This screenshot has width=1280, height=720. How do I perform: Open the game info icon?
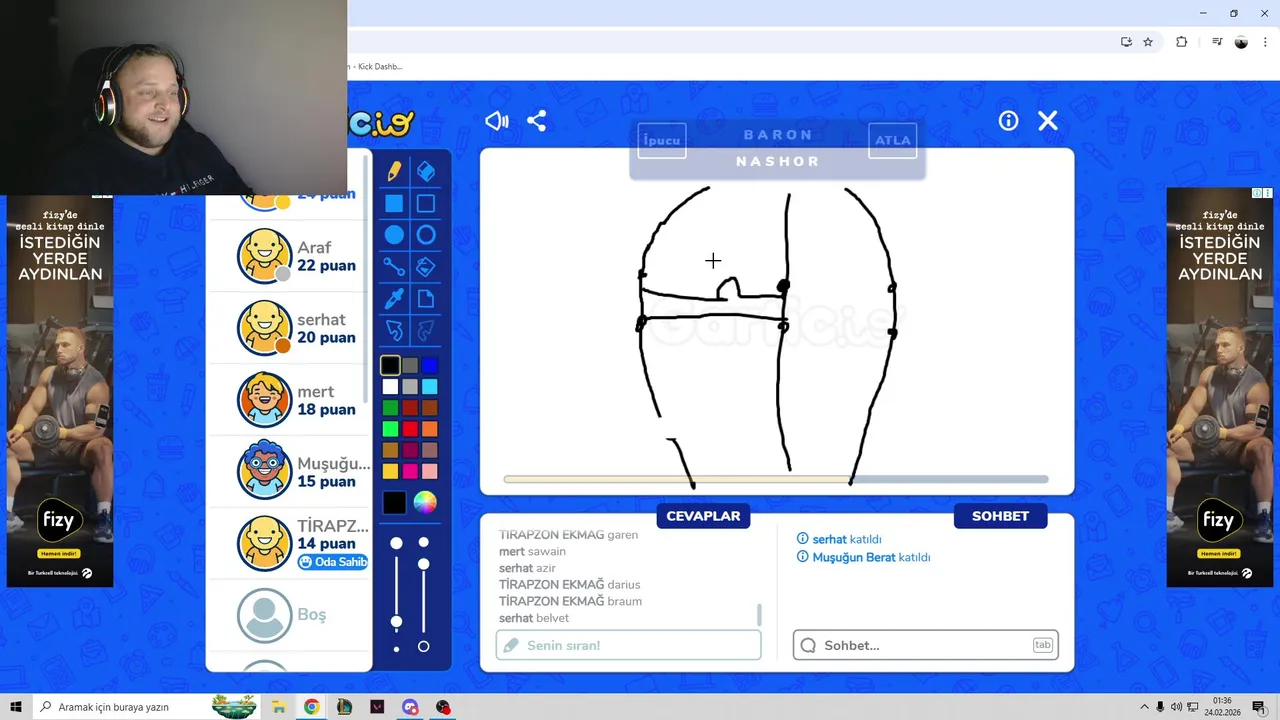[x=1008, y=121]
